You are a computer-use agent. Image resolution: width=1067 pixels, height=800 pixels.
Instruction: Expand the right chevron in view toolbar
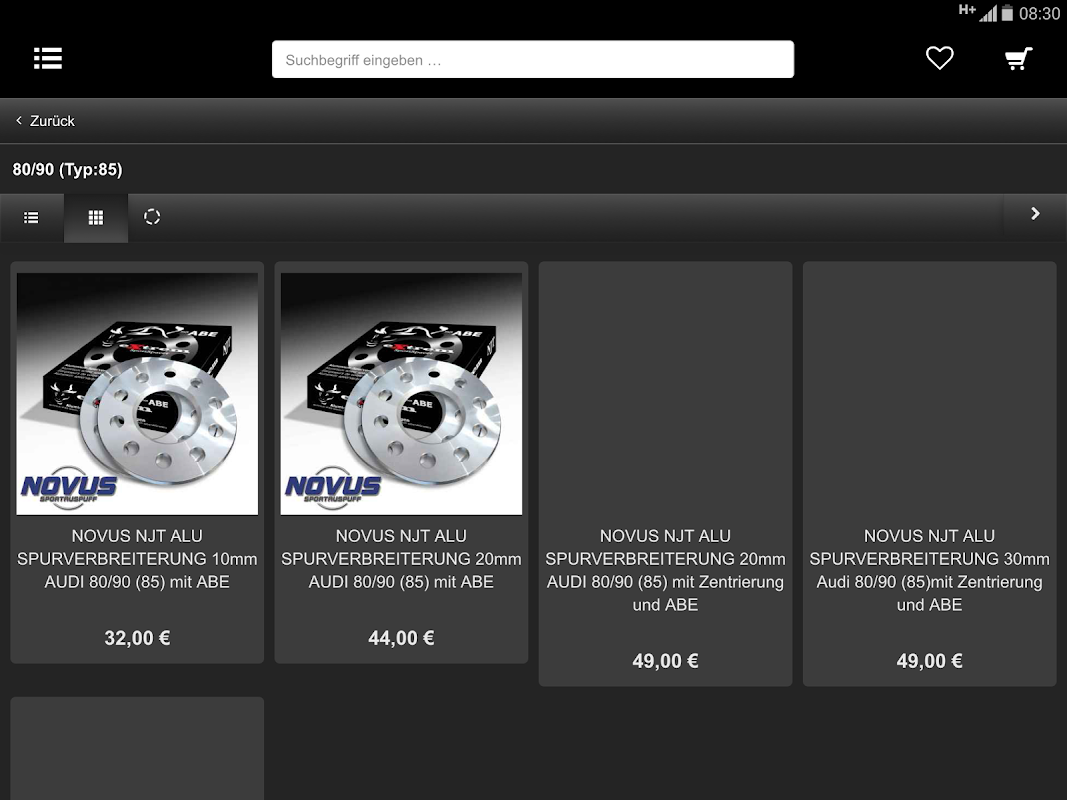coord(1035,214)
